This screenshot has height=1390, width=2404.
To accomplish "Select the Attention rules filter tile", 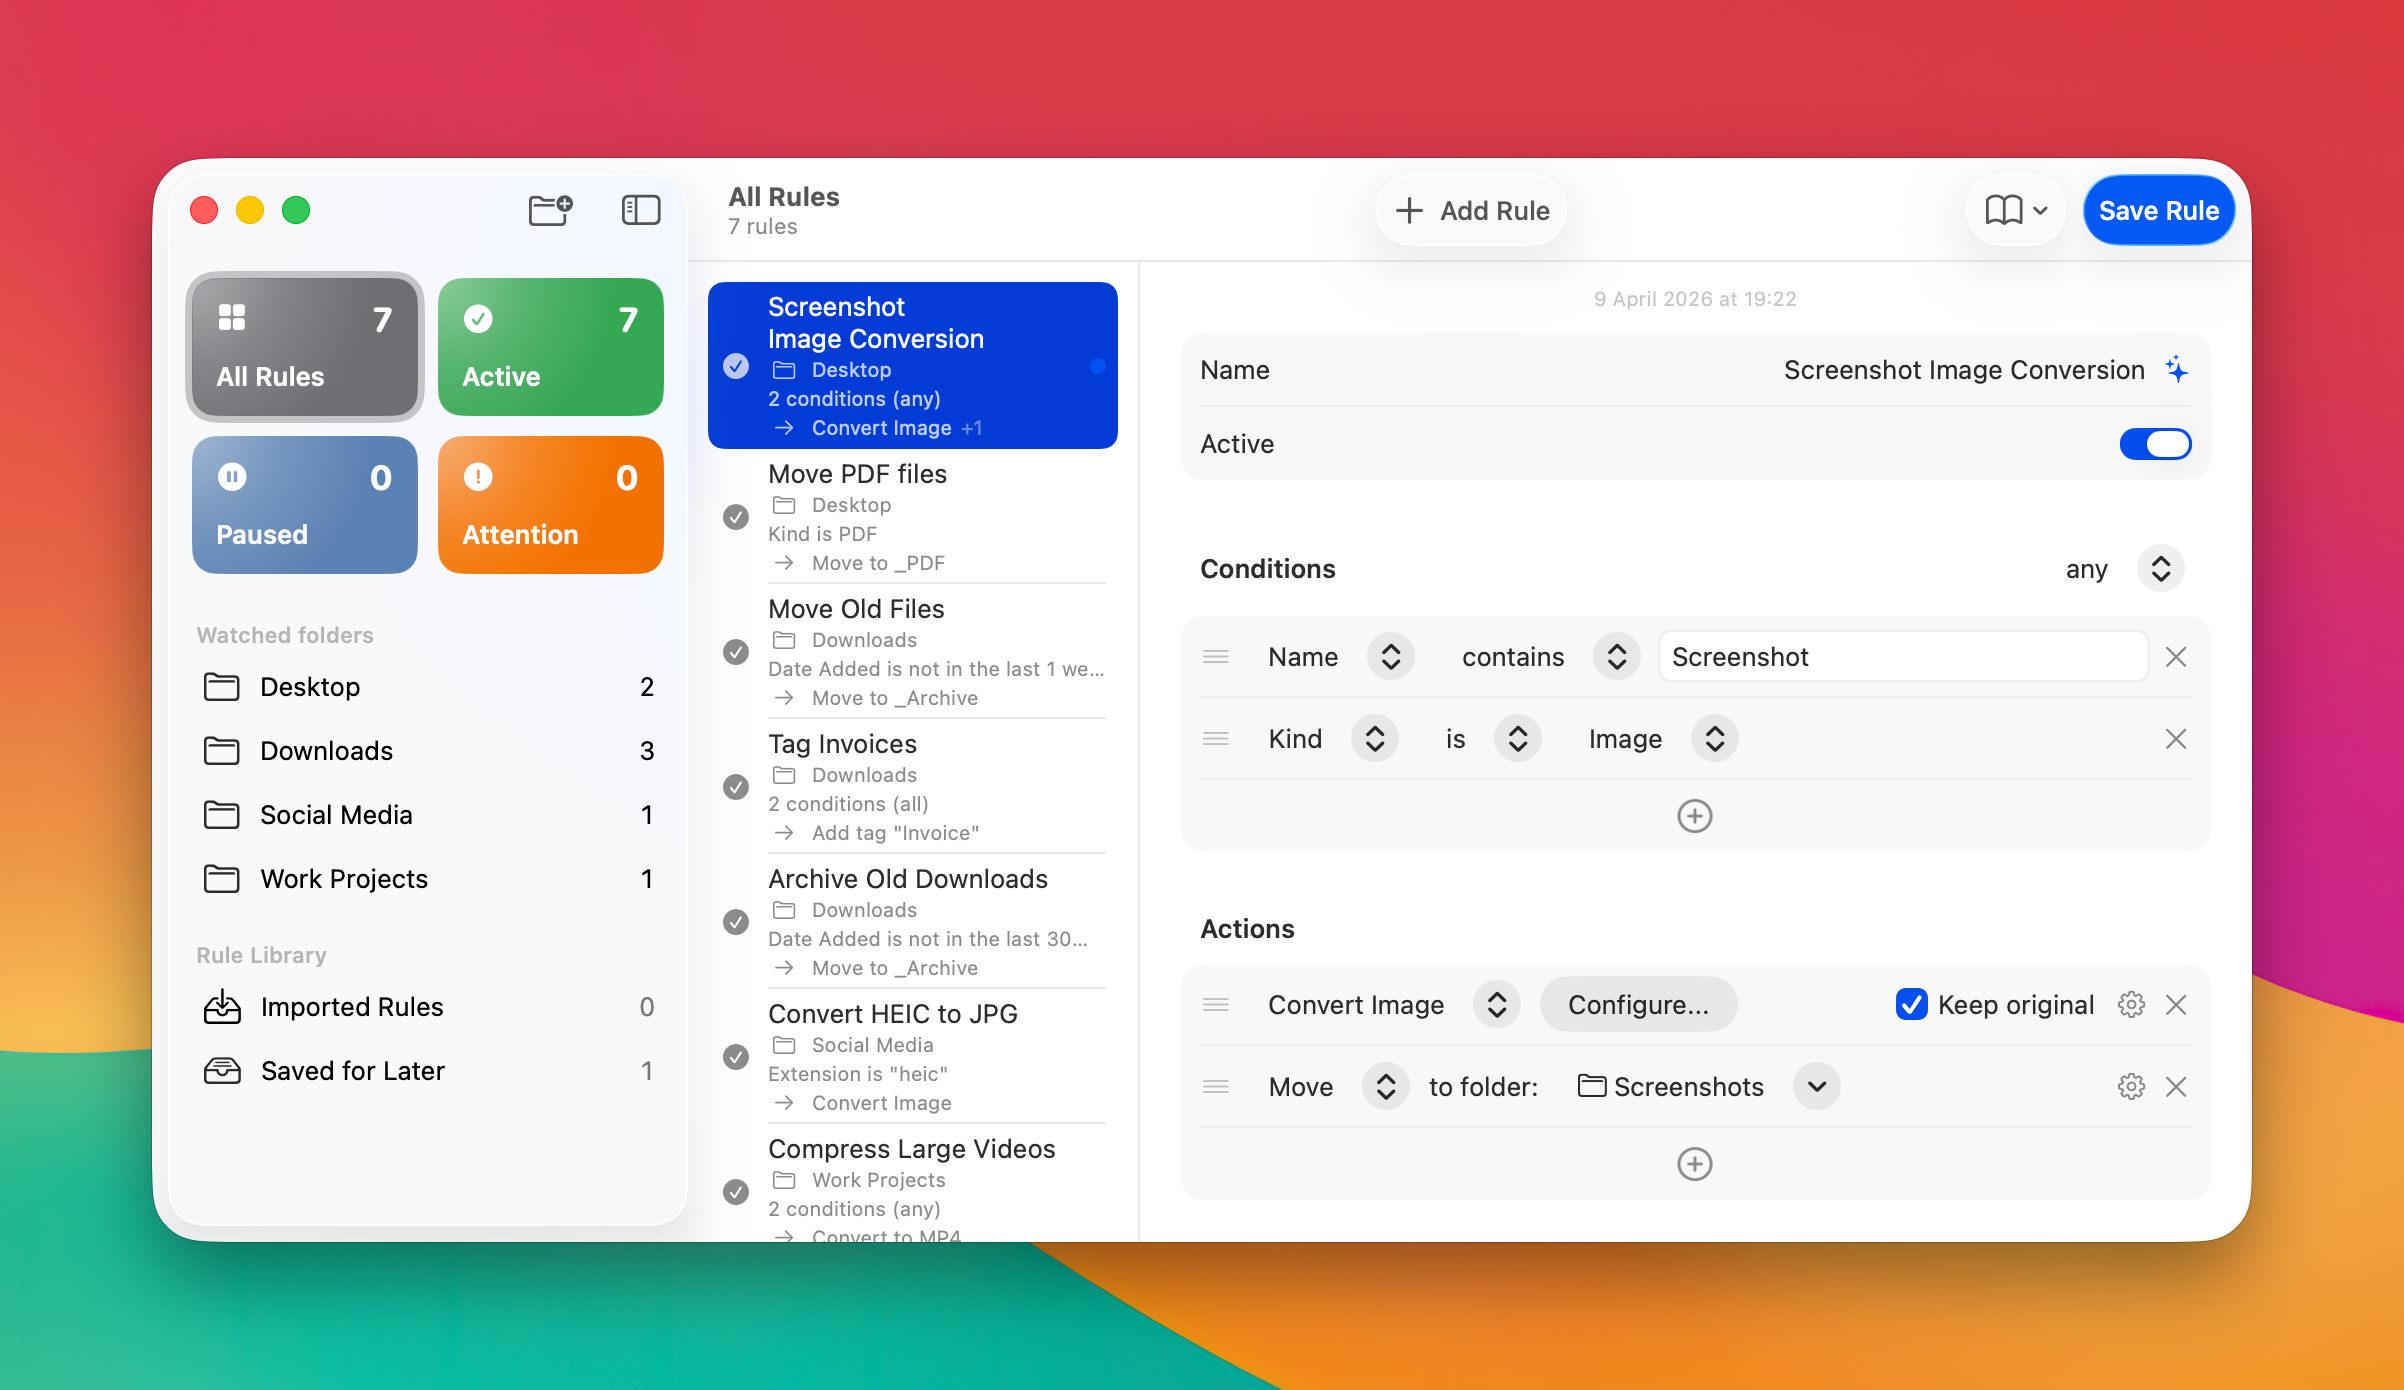I will [x=550, y=505].
